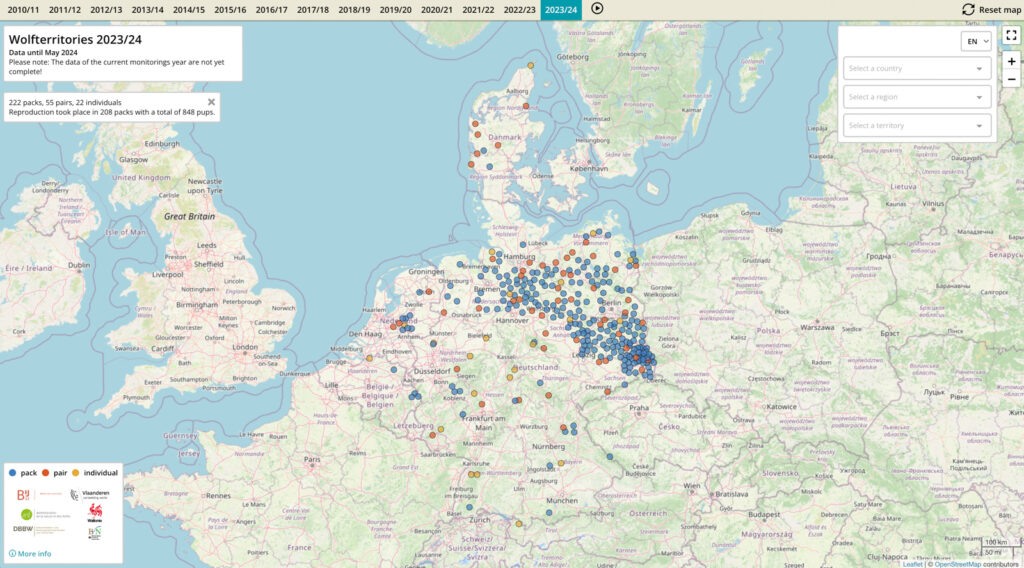Click the Vlaanderen partner logo
1024x568 pixels.
pos(89,495)
